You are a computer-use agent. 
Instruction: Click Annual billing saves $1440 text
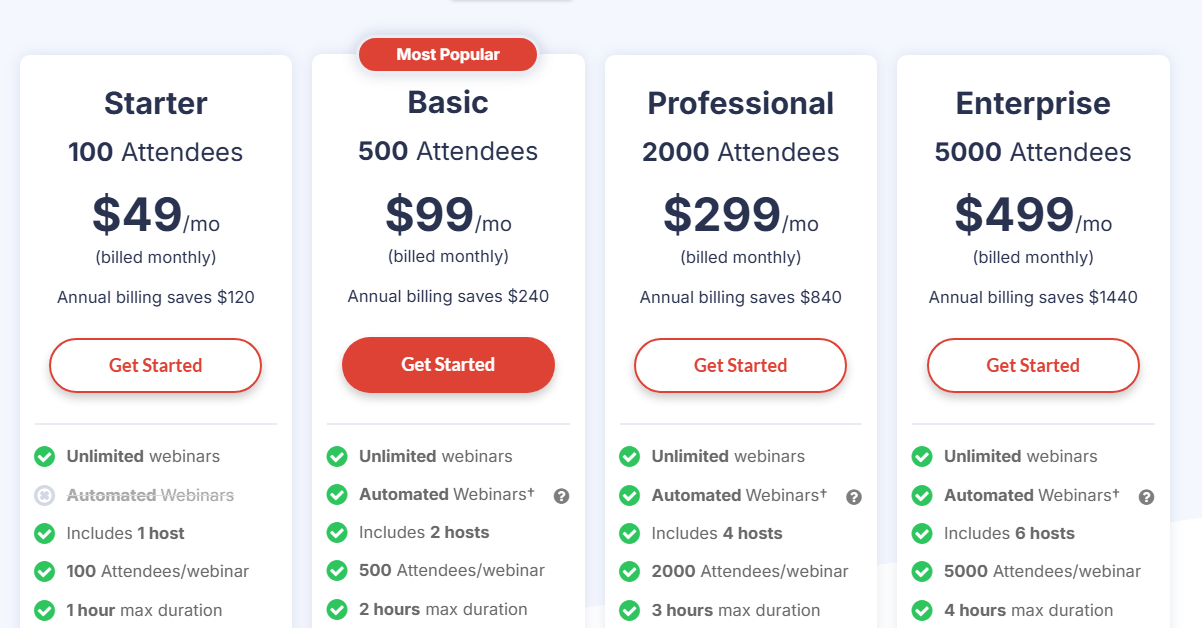(1033, 297)
